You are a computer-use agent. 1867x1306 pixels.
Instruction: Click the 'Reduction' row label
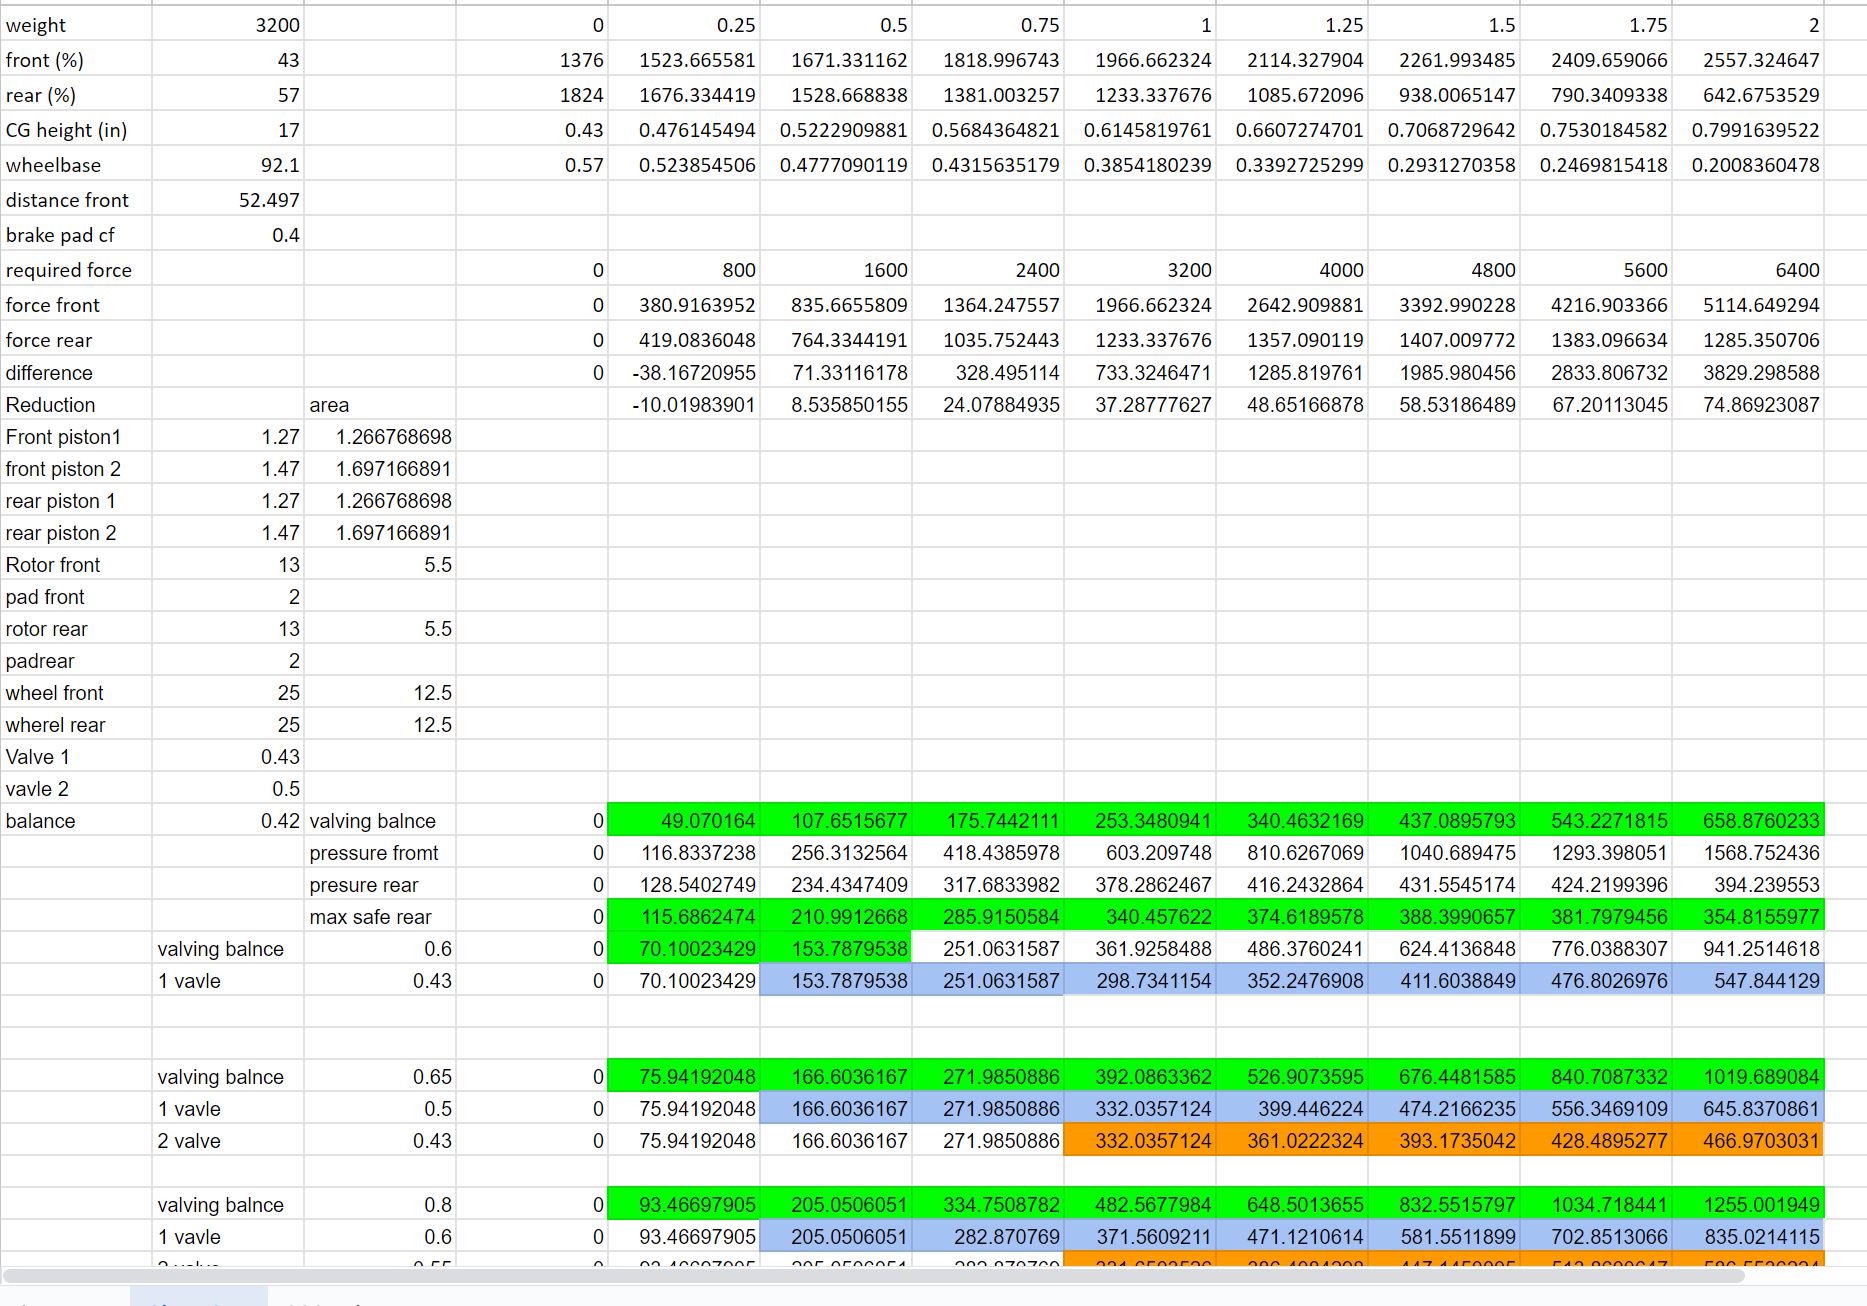click(76, 405)
